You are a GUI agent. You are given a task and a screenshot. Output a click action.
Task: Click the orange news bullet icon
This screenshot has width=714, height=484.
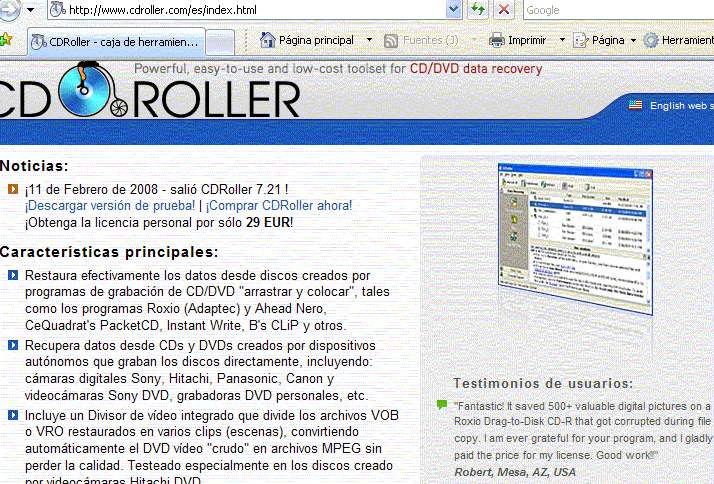pos(13,189)
